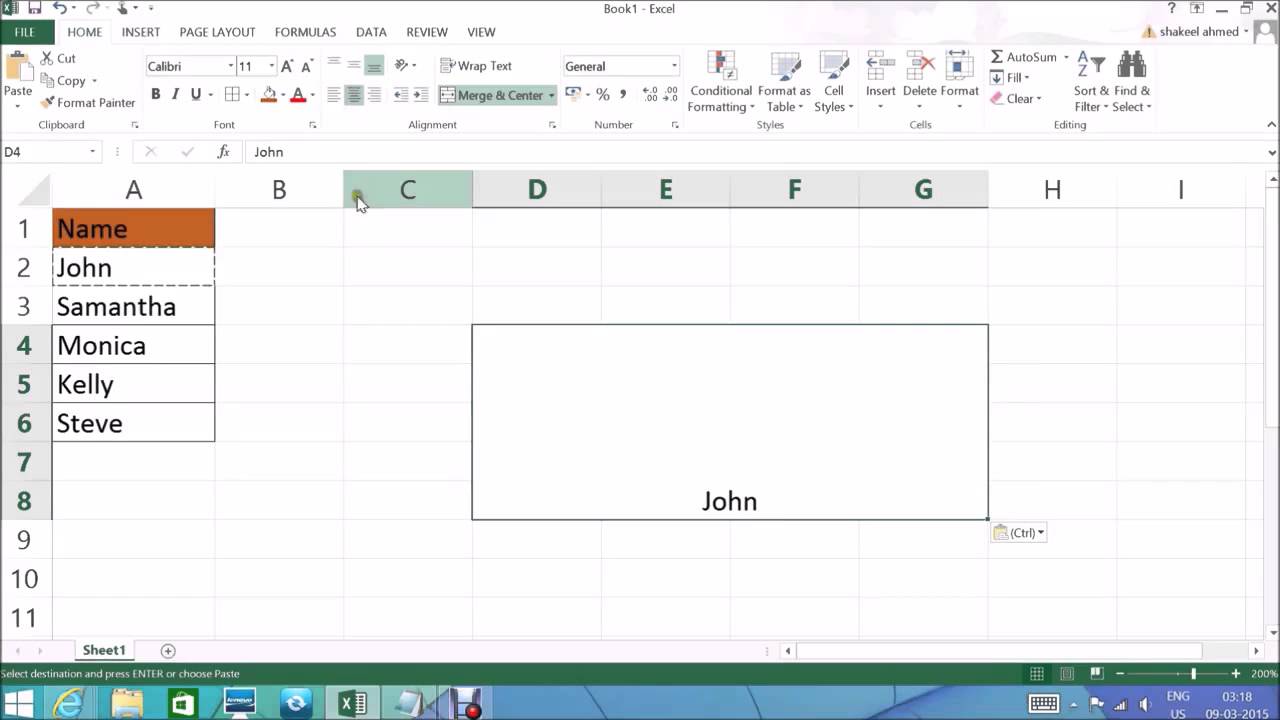The height and width of the screenshot is (720, 1280).
Task: Click the Insert Function fx icon
Action: pos(224,152)
